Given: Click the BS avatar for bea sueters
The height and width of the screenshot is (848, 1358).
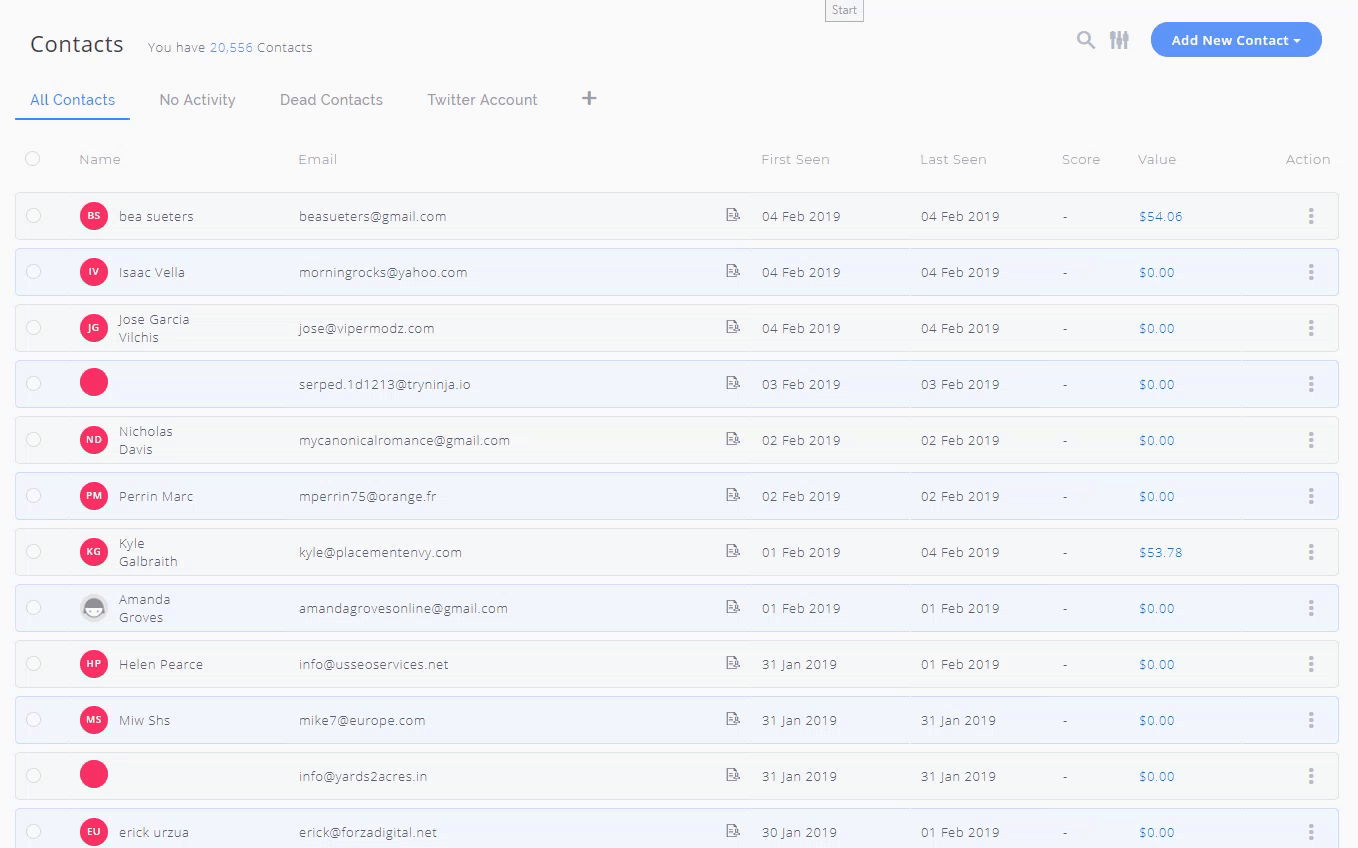Looking at the screenshot, I should point(94,216).
